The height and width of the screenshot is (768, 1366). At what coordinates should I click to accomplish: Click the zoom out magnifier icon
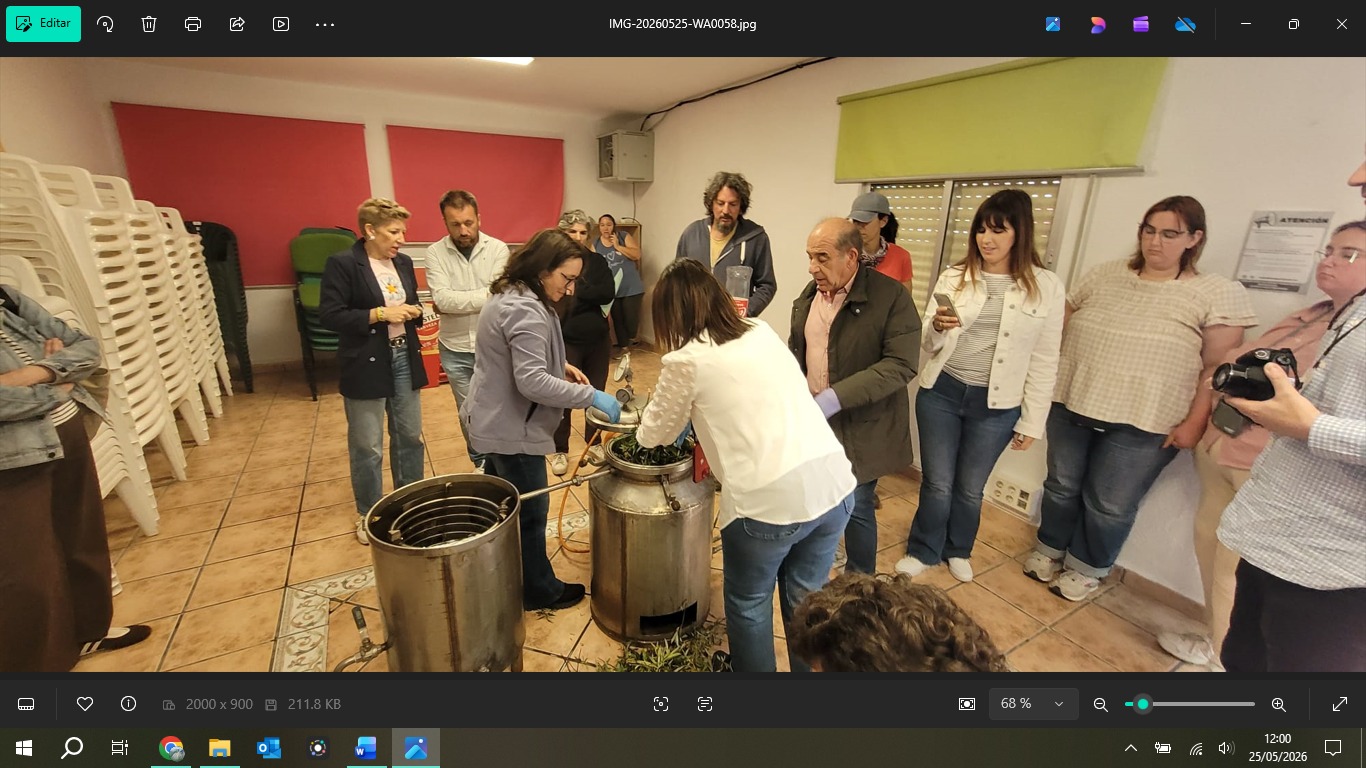click(x=1101, y=704)
